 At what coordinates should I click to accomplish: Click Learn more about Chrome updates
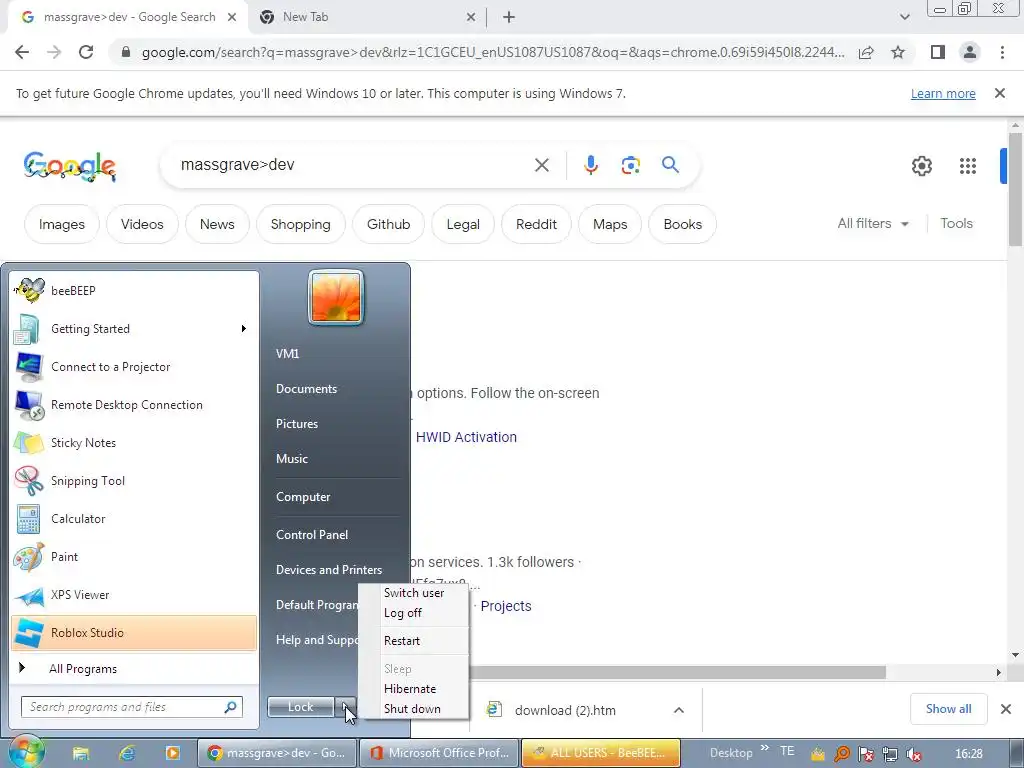point(943,94)
